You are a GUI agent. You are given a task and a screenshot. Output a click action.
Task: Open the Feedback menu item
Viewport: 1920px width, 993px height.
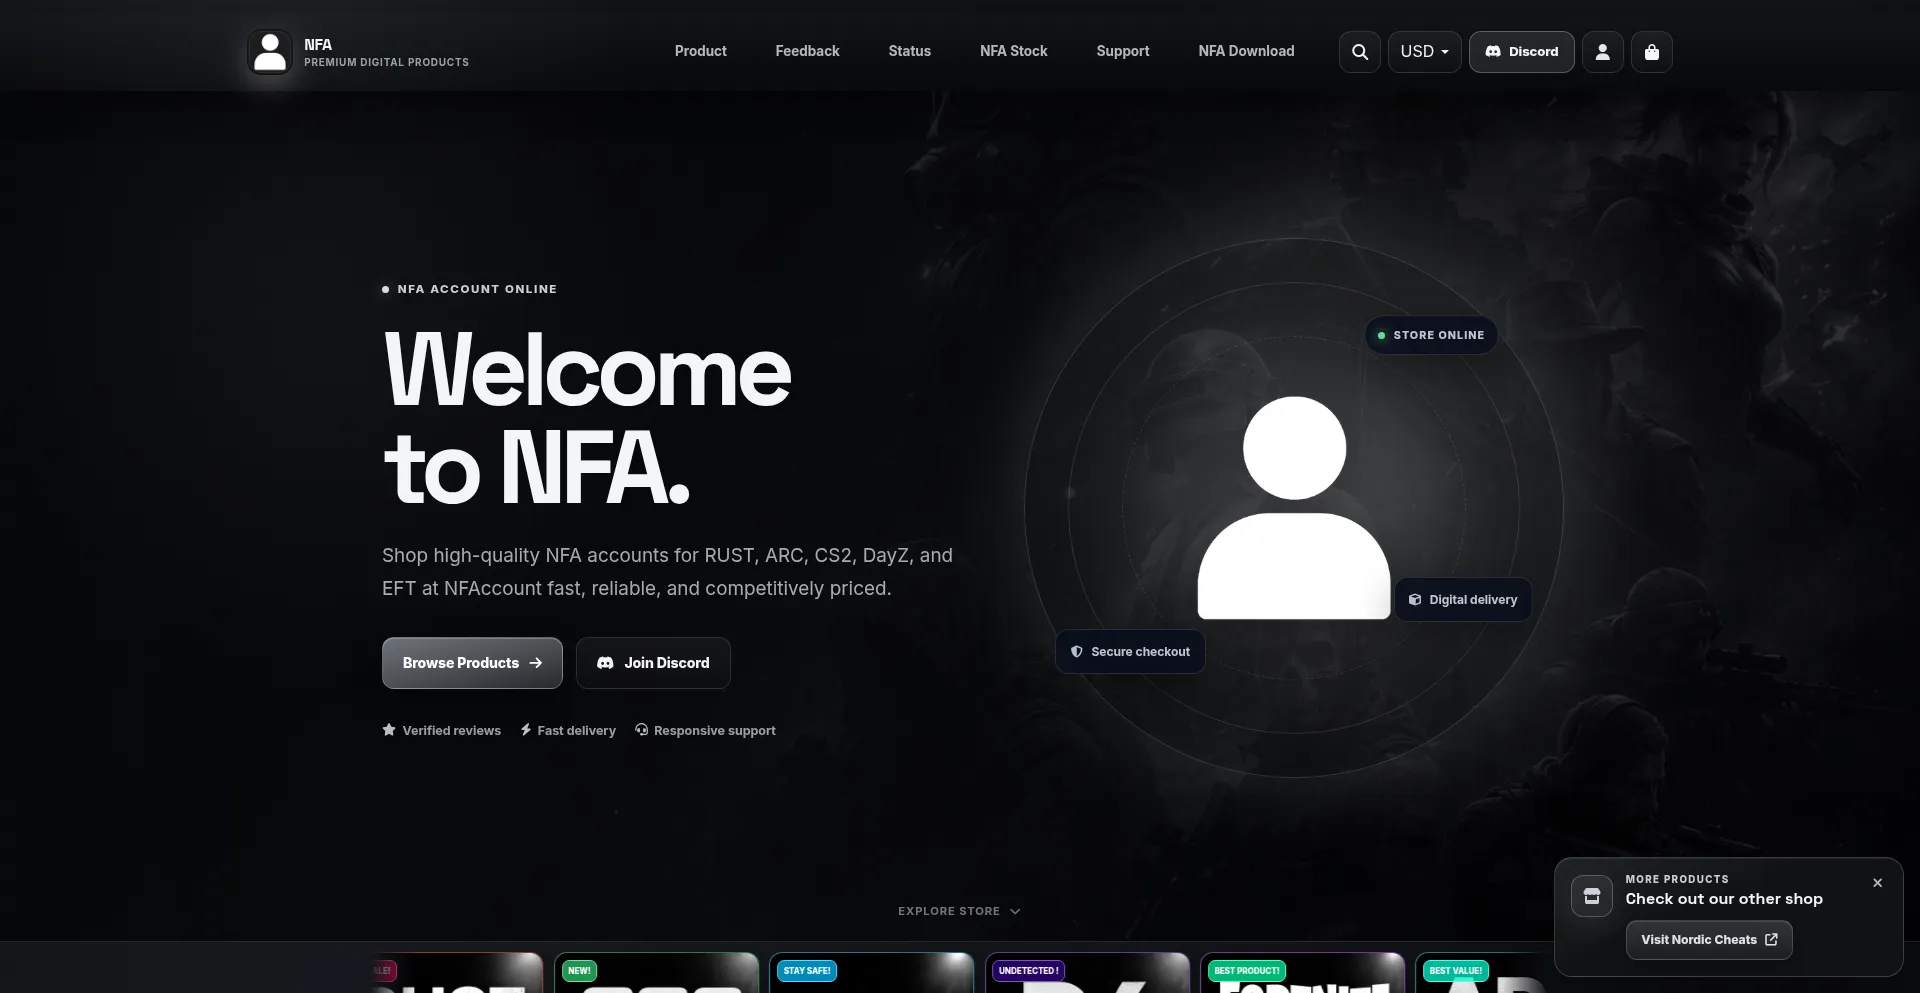coord(807,51)
